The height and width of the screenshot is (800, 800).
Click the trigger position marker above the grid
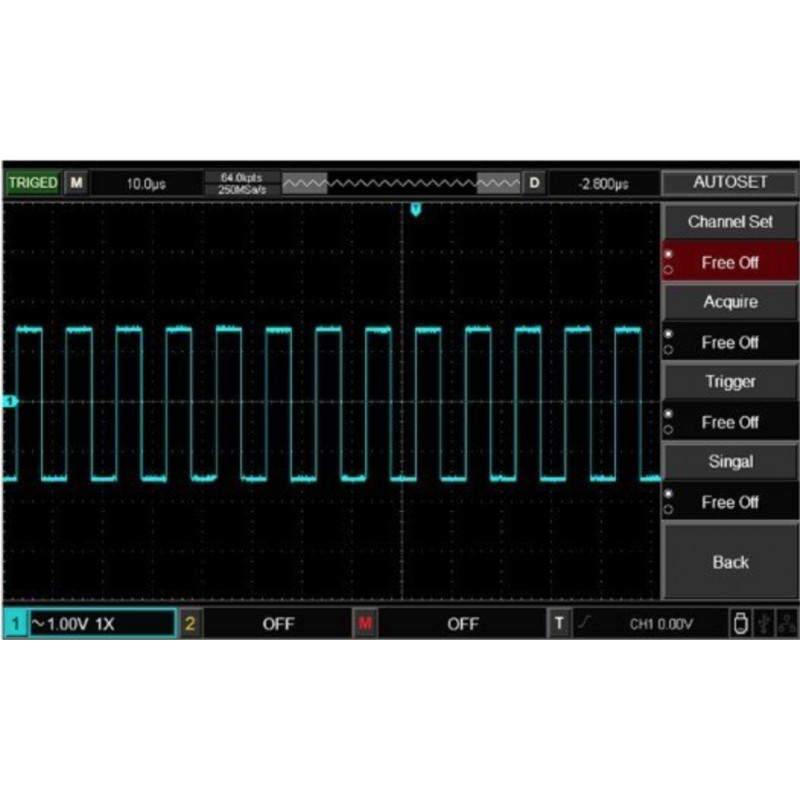(x=415, y=209)
